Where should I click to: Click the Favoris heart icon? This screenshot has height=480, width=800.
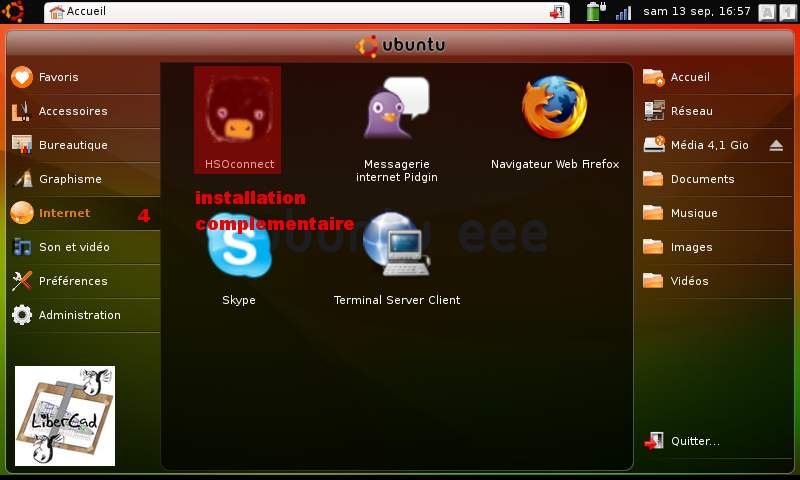[22, 77]
